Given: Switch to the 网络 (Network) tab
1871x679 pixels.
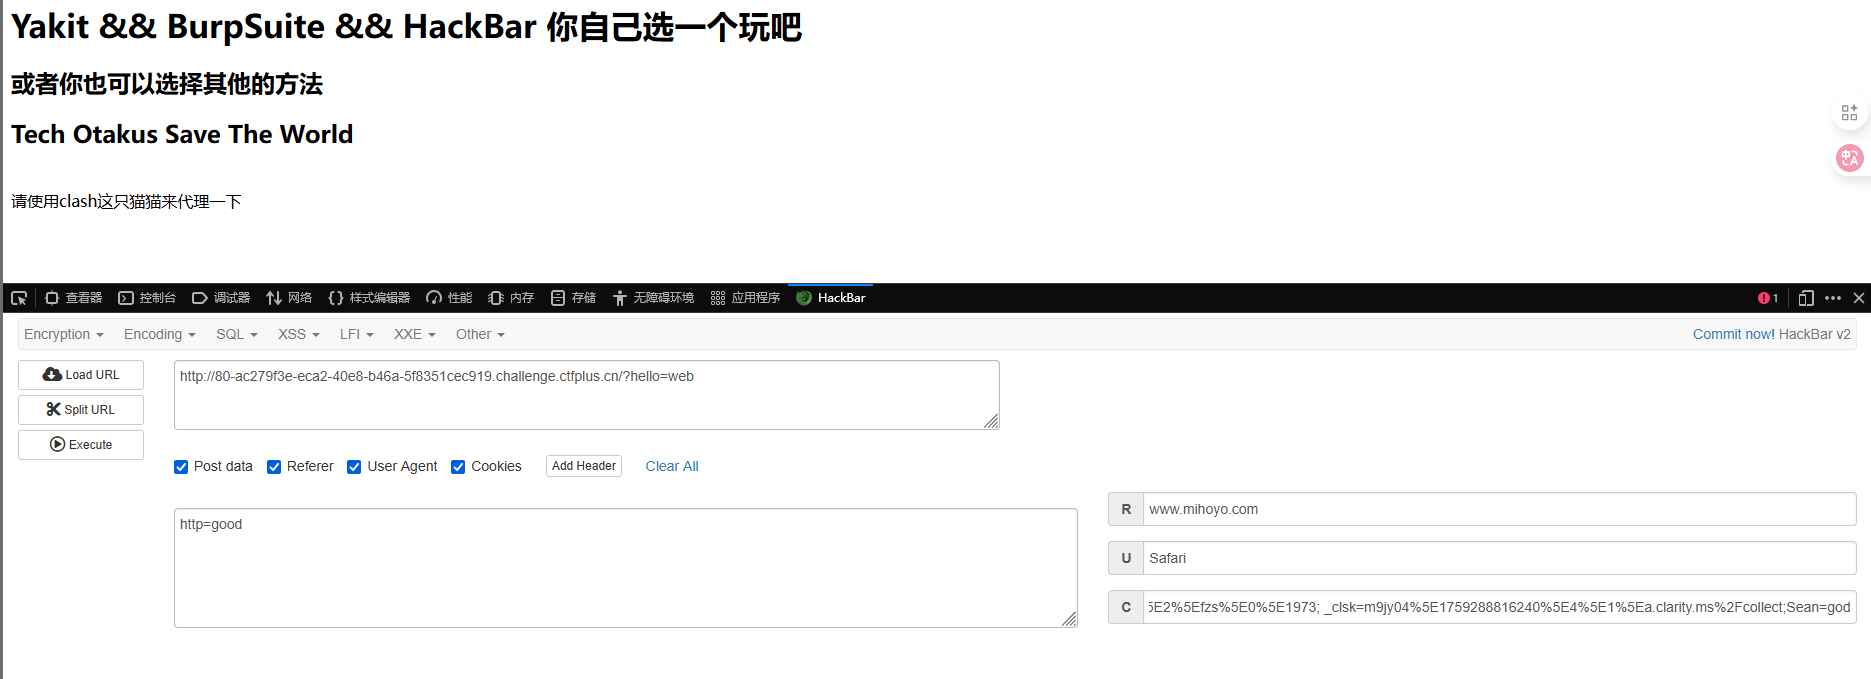Looking at the screenshot, I should point(289,298).
